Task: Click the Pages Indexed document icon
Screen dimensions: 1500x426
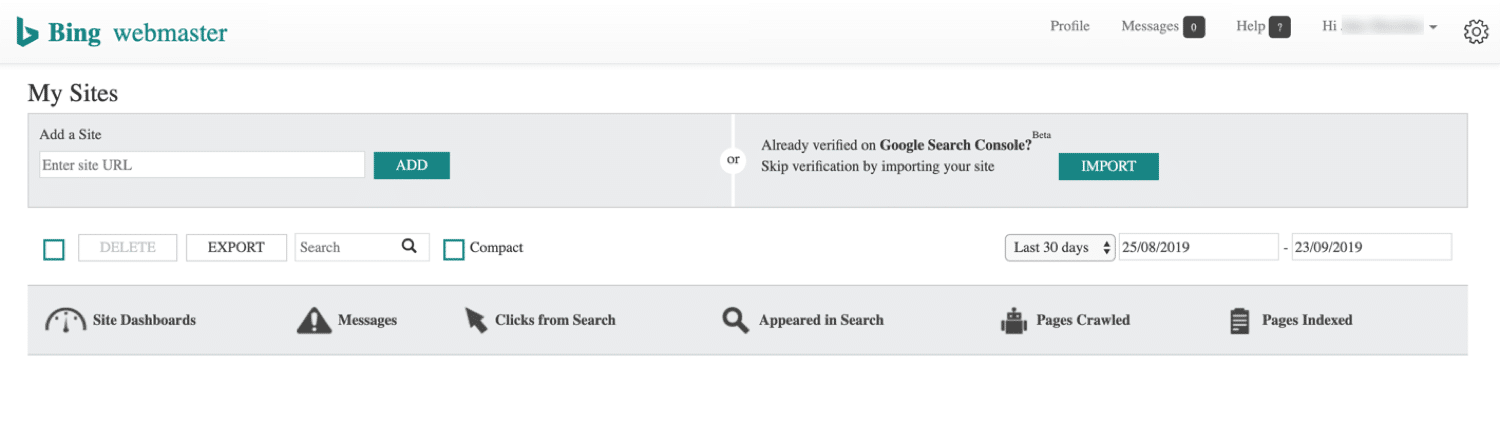Action: (x=1240, y=321)
